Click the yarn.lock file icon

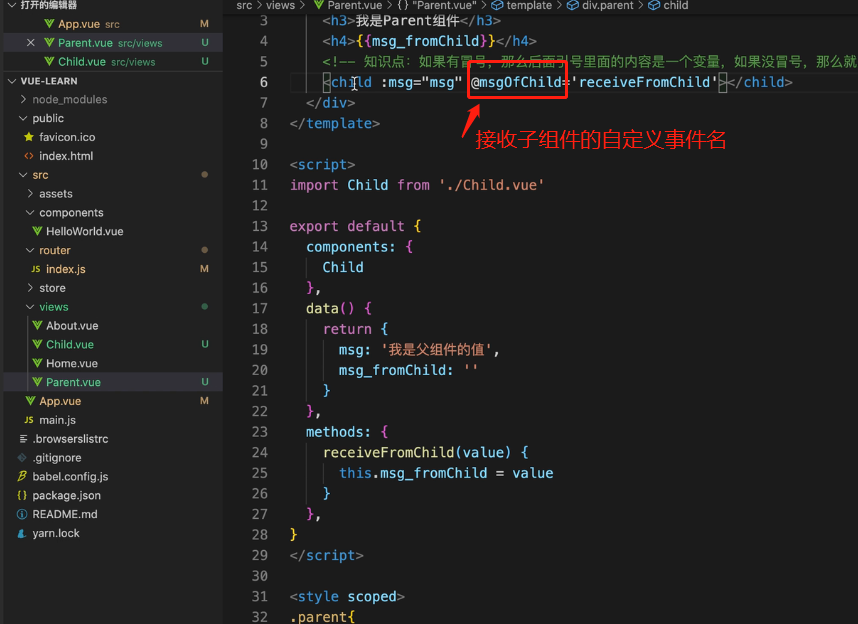pyautogui.click(x=22, y=533)
